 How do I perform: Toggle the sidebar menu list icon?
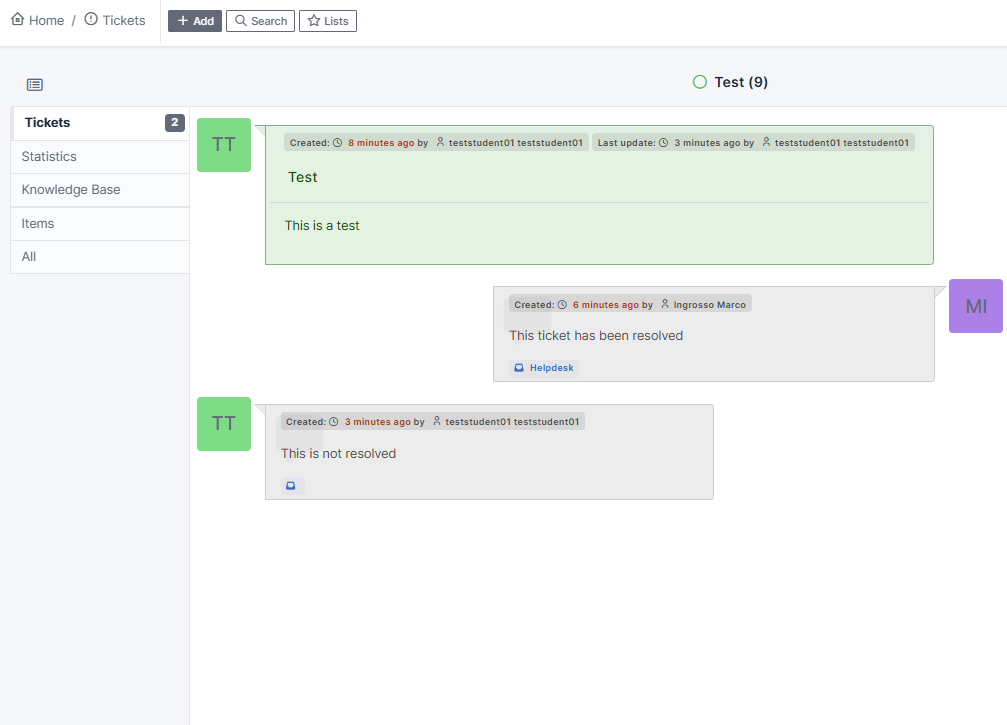[35, 85]
